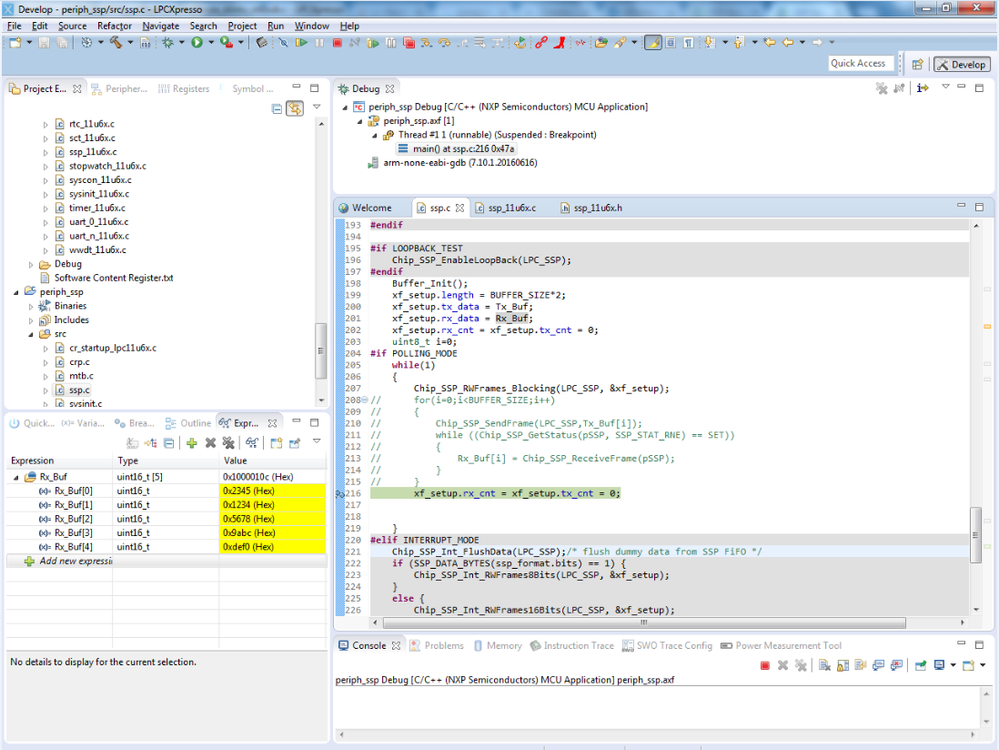The image size is (999, 750).
Task: Click the Resume debug icon in toolbar
Action: pos(300,43)
